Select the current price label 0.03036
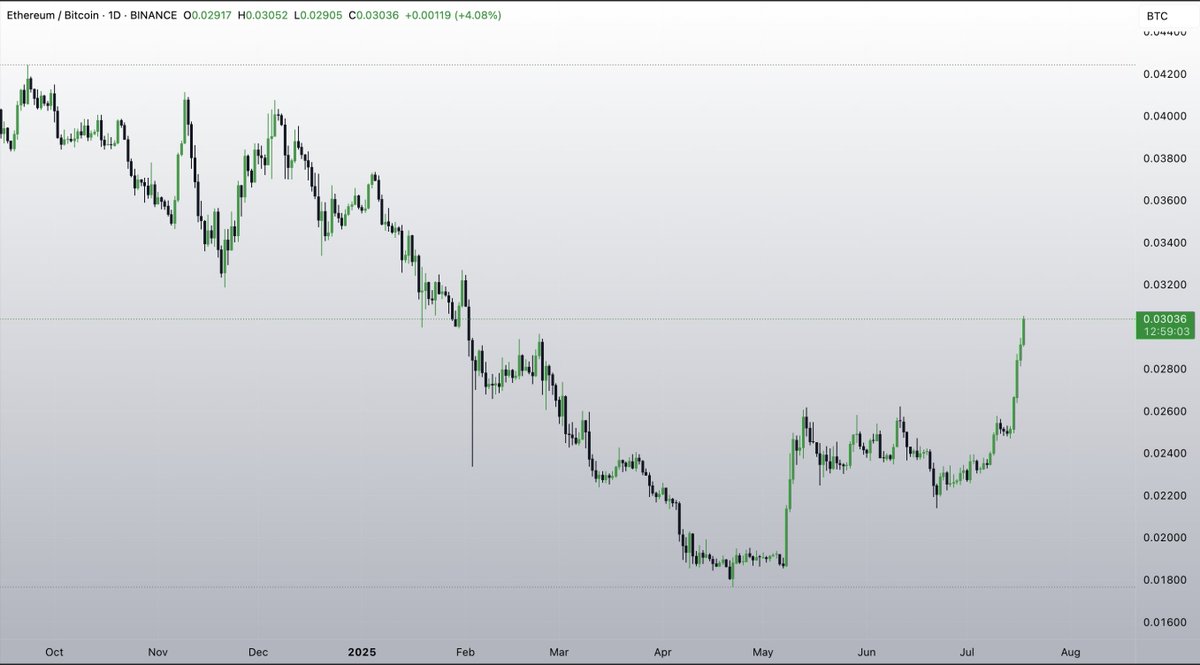The image size is (1200, 665). (1166, 319)
